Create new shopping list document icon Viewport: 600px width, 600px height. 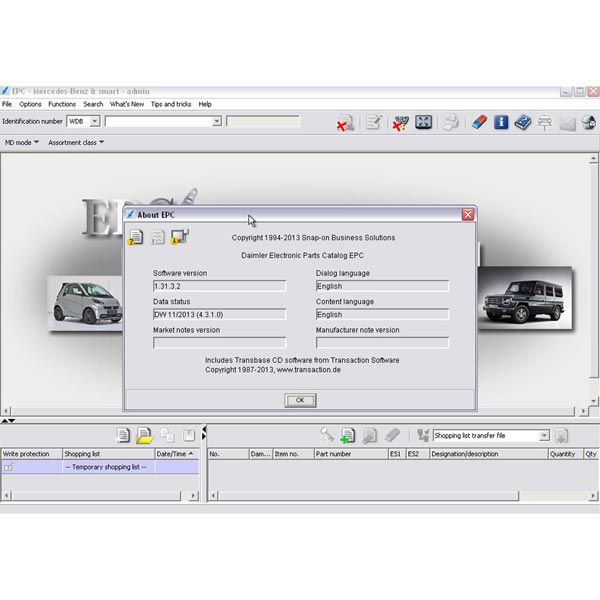point(123,435)
